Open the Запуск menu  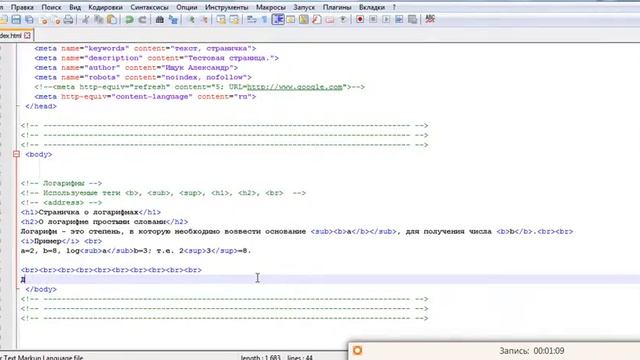tap(304, 7)
